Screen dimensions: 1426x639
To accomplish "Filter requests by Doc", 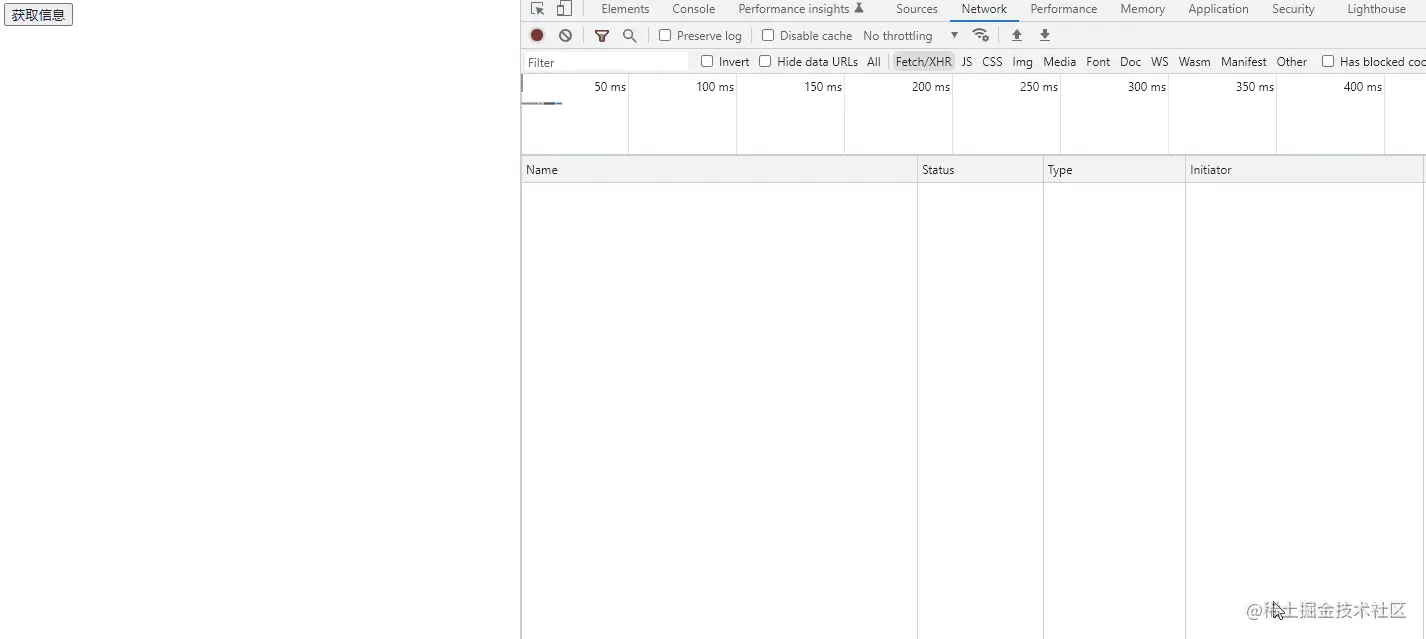I will tap(1130, 62).
